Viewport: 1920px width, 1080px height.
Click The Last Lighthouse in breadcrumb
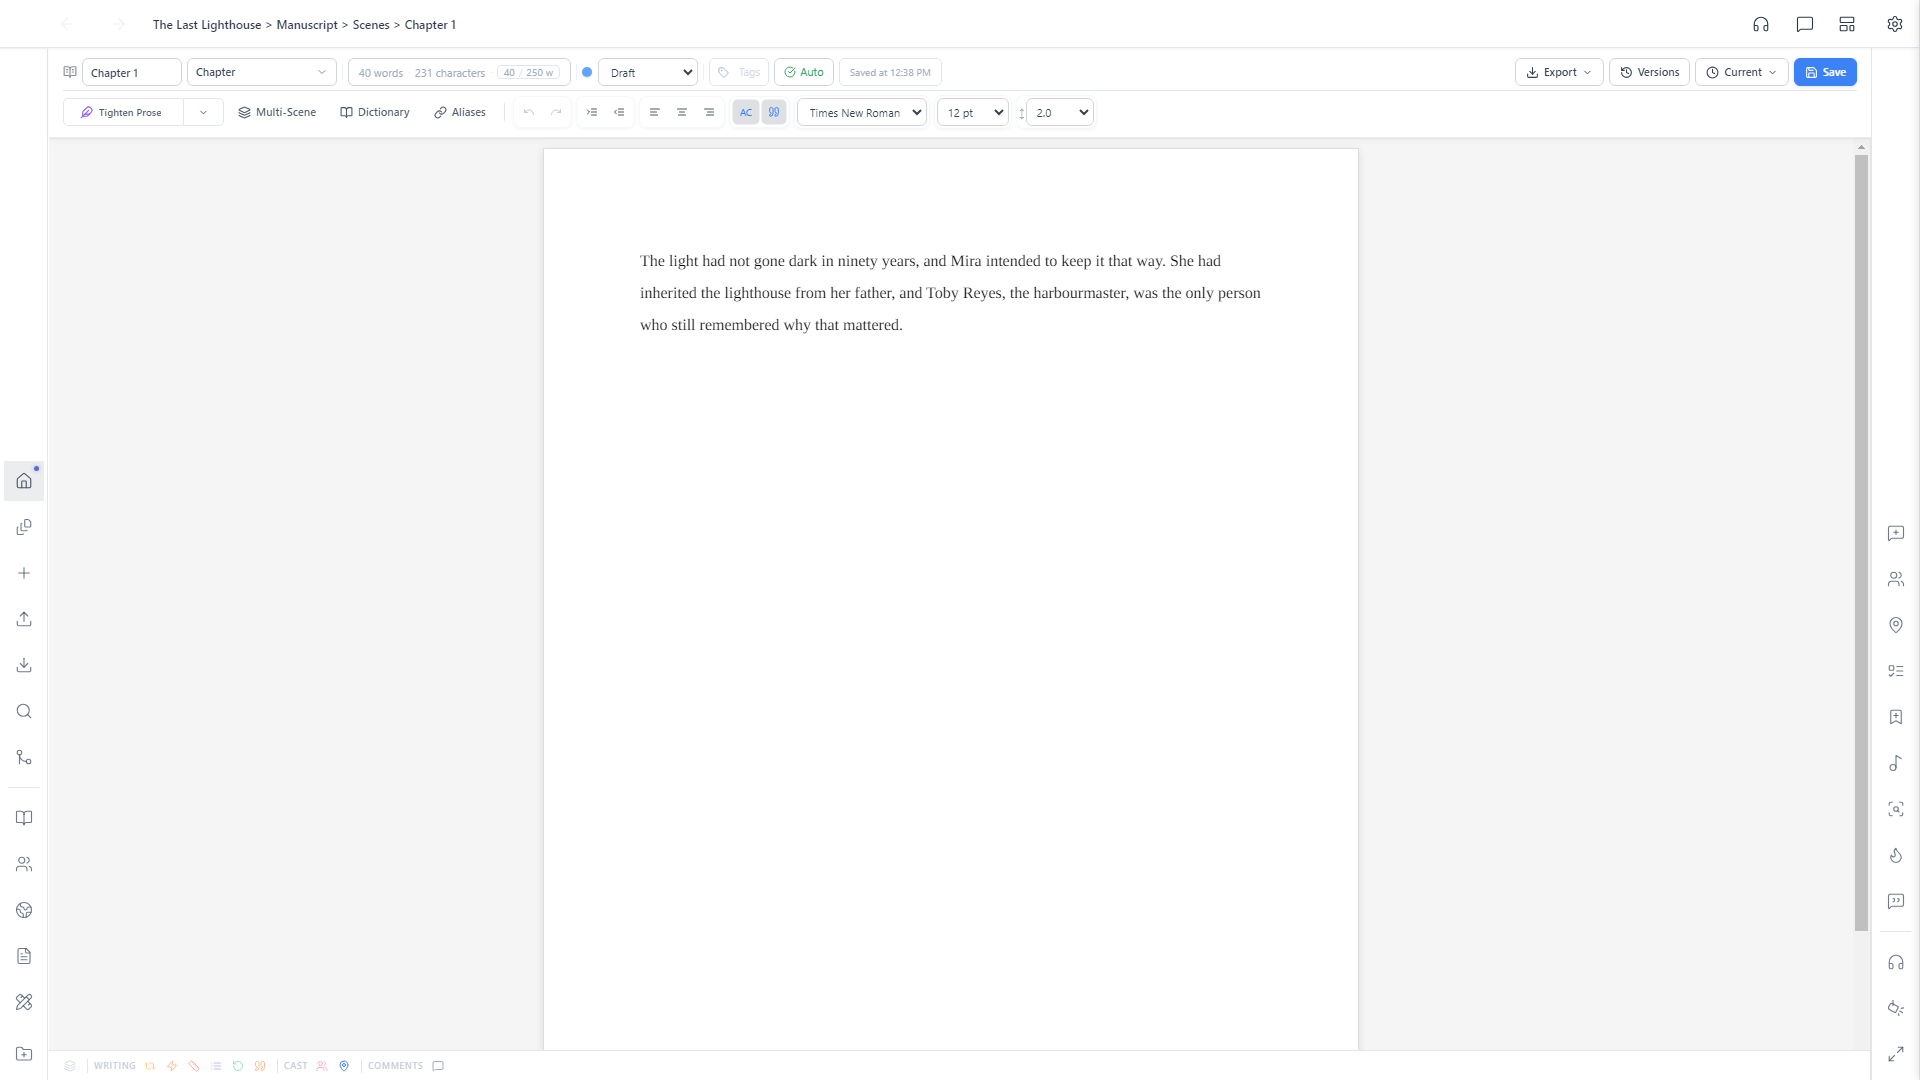click(207, 24)
